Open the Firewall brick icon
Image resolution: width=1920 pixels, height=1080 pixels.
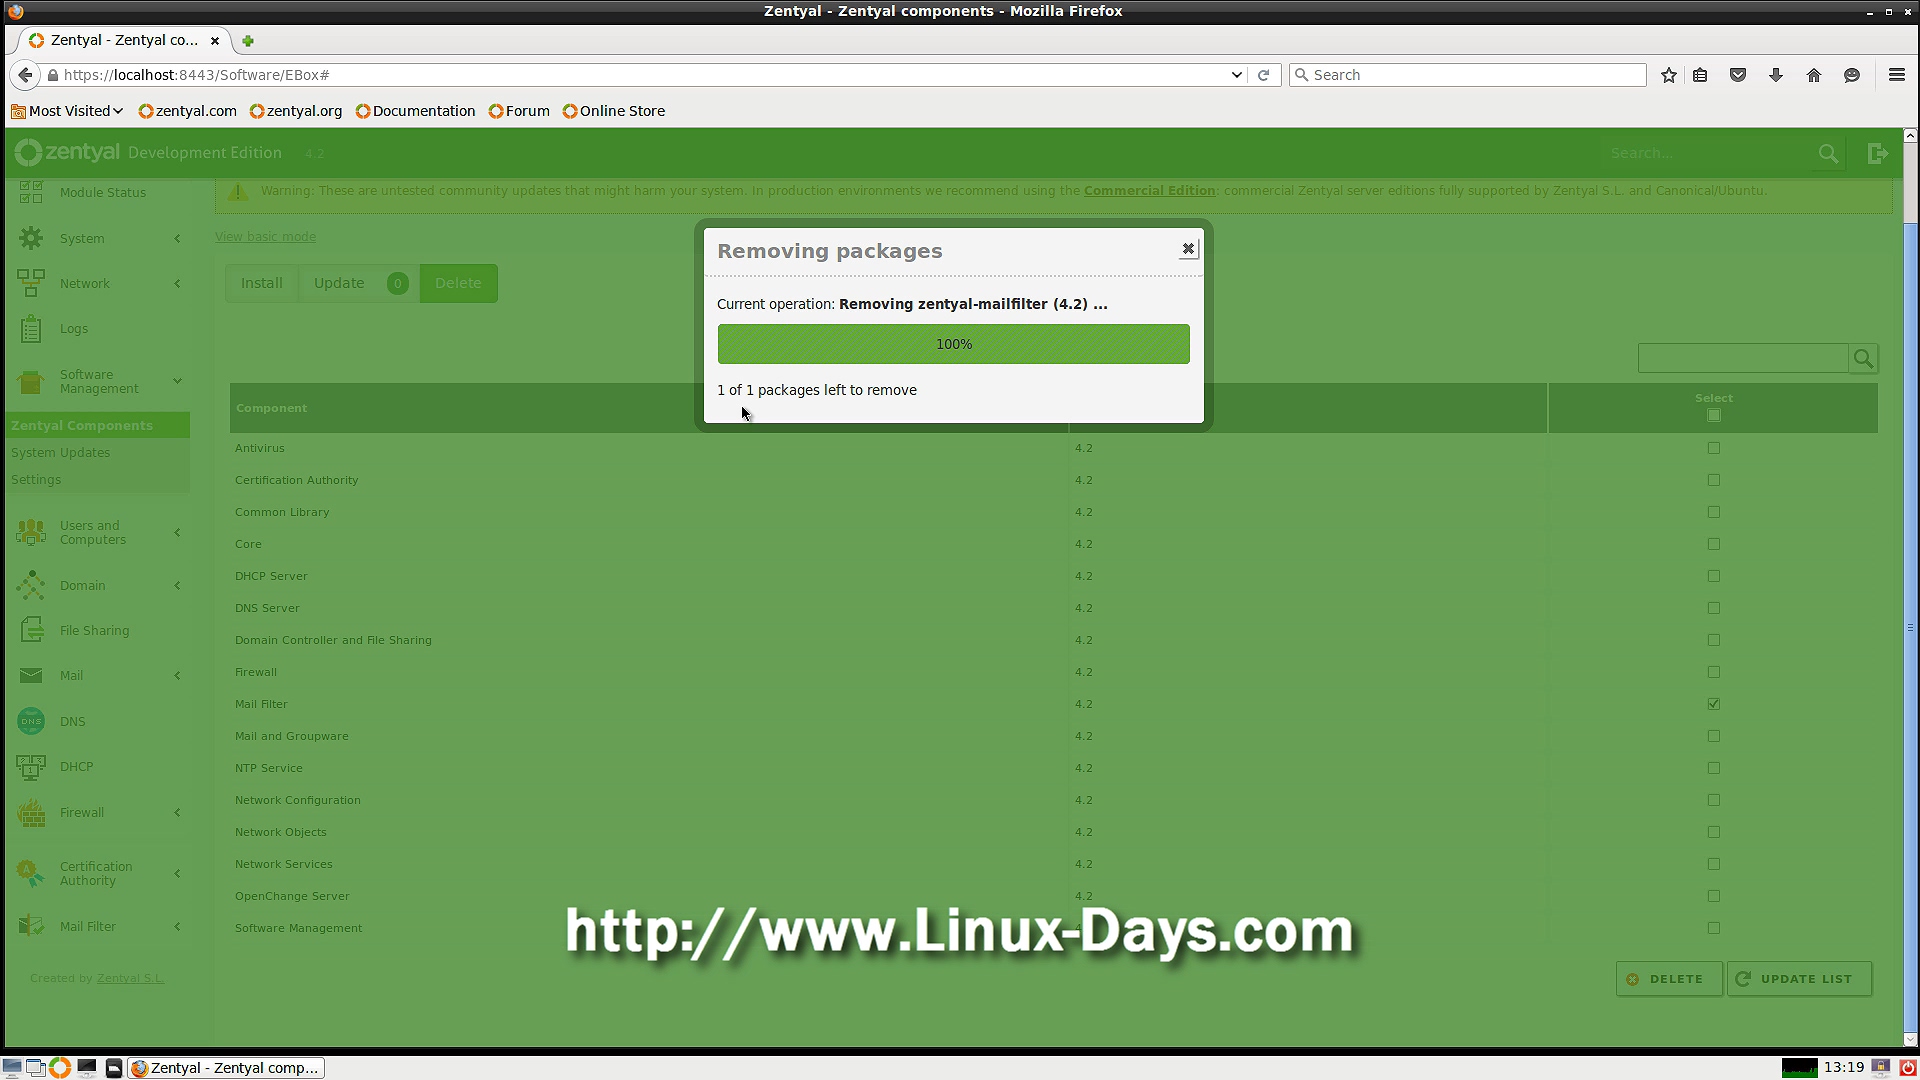(x=31, y=812)
